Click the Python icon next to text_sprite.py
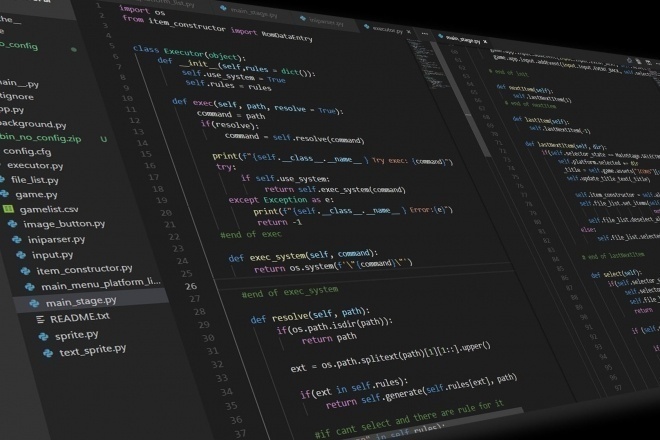Viewport: 660px width, 440px height. coord(48,353)
